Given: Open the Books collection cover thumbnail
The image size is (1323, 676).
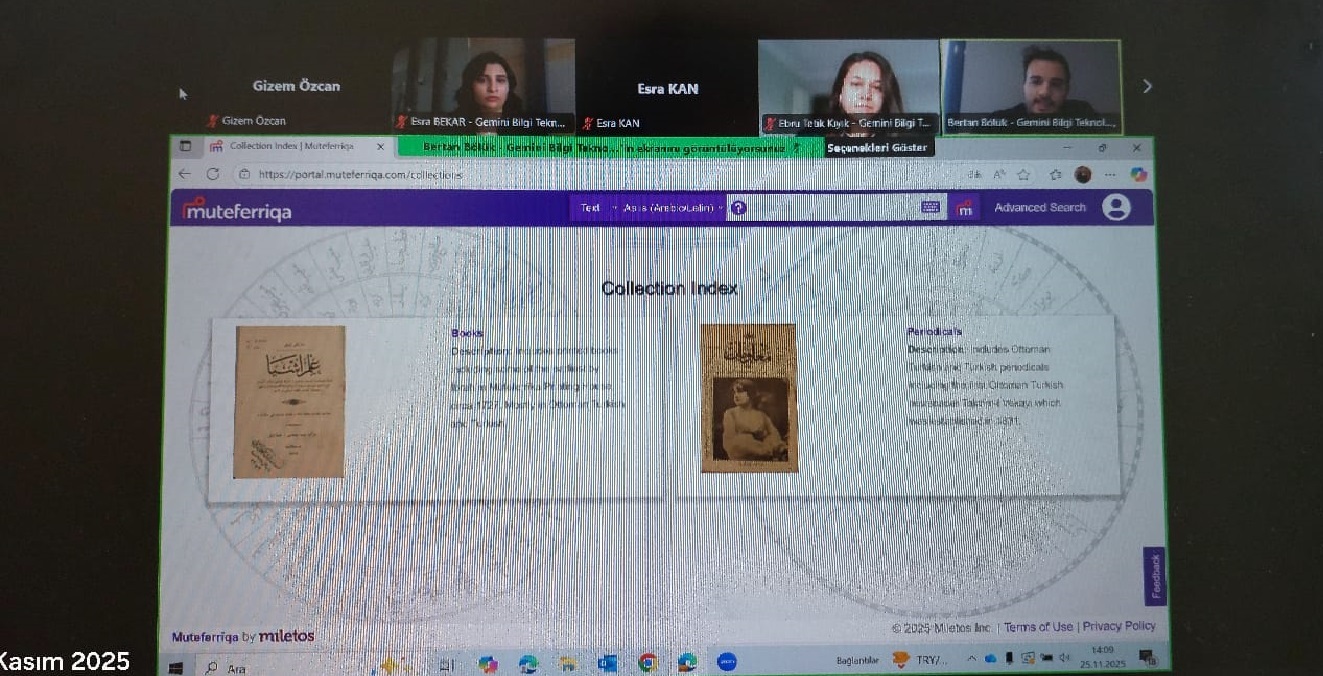Looking at the screenshot, I should click(x=290, y=402).
